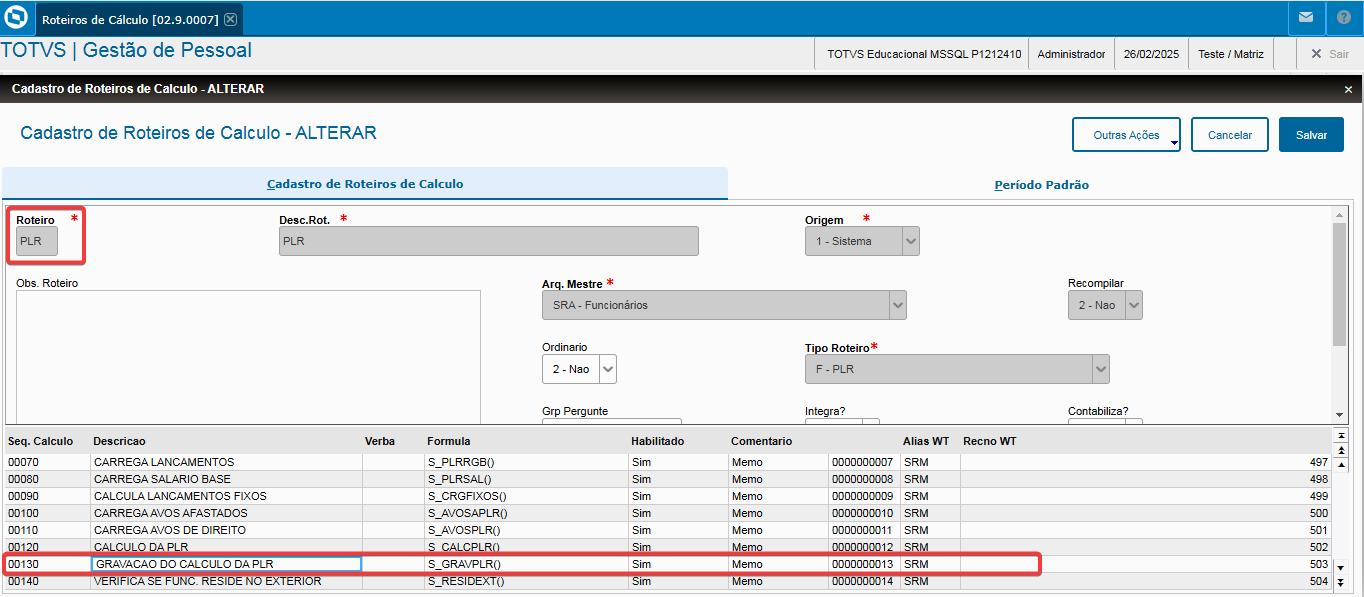
Task: Click the S_AVOSPLR() formula cell
Action: (526, 530)
